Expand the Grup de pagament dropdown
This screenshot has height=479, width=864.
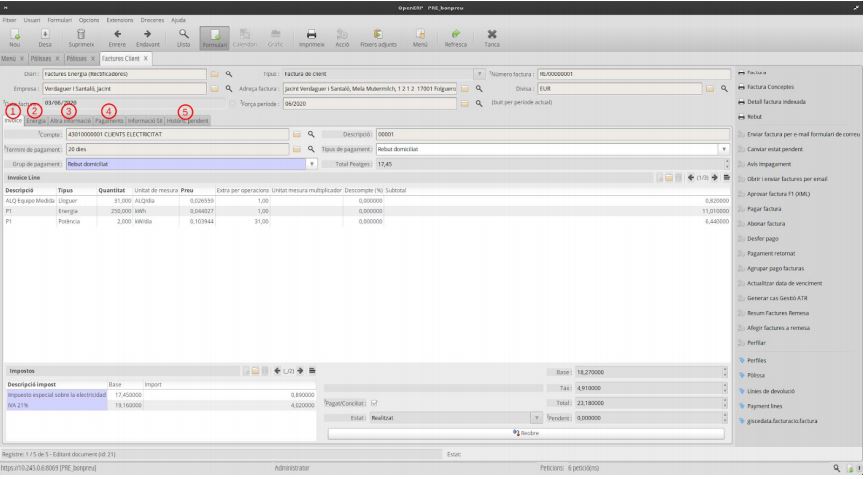point(312,163)
